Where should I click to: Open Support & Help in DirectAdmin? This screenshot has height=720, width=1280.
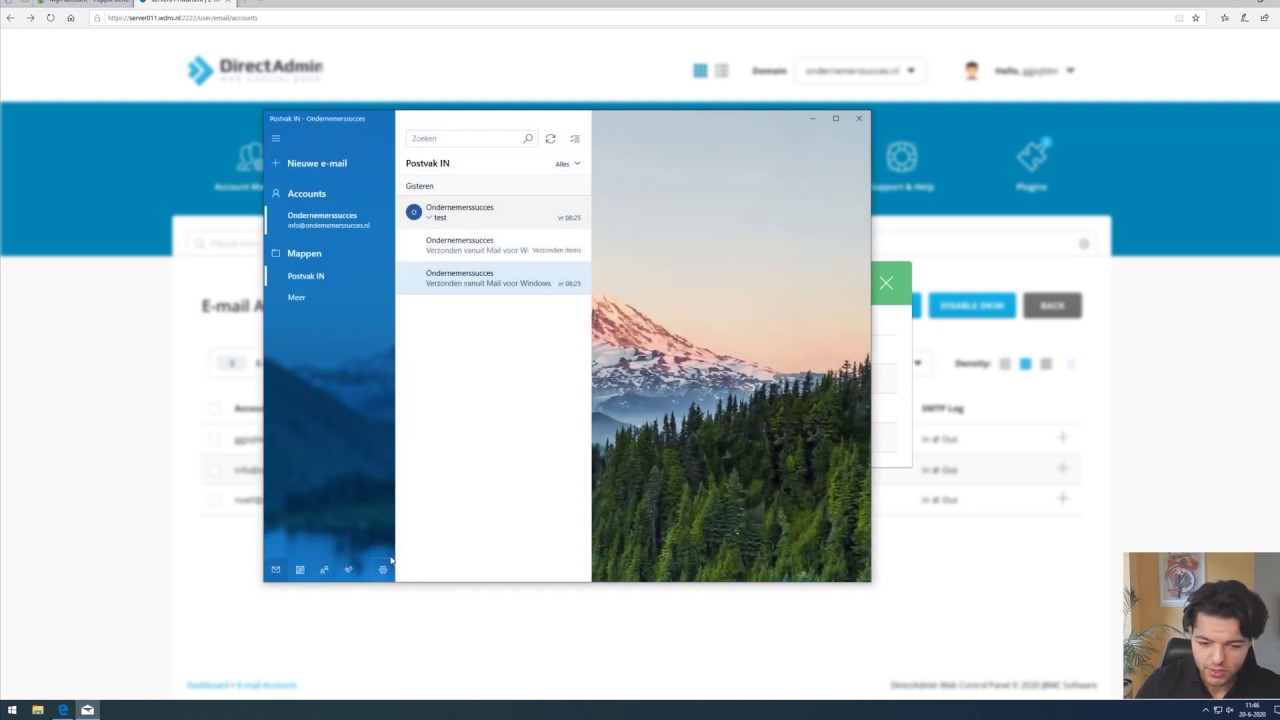click(902, 165)
